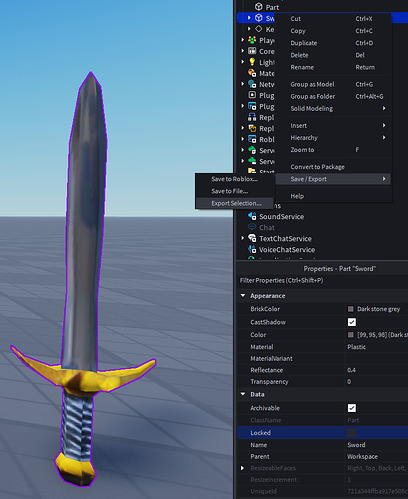Select the SoundService icon in Explorer
The height and width of the screenshot is (499, 408).
[x=252, y=216]
